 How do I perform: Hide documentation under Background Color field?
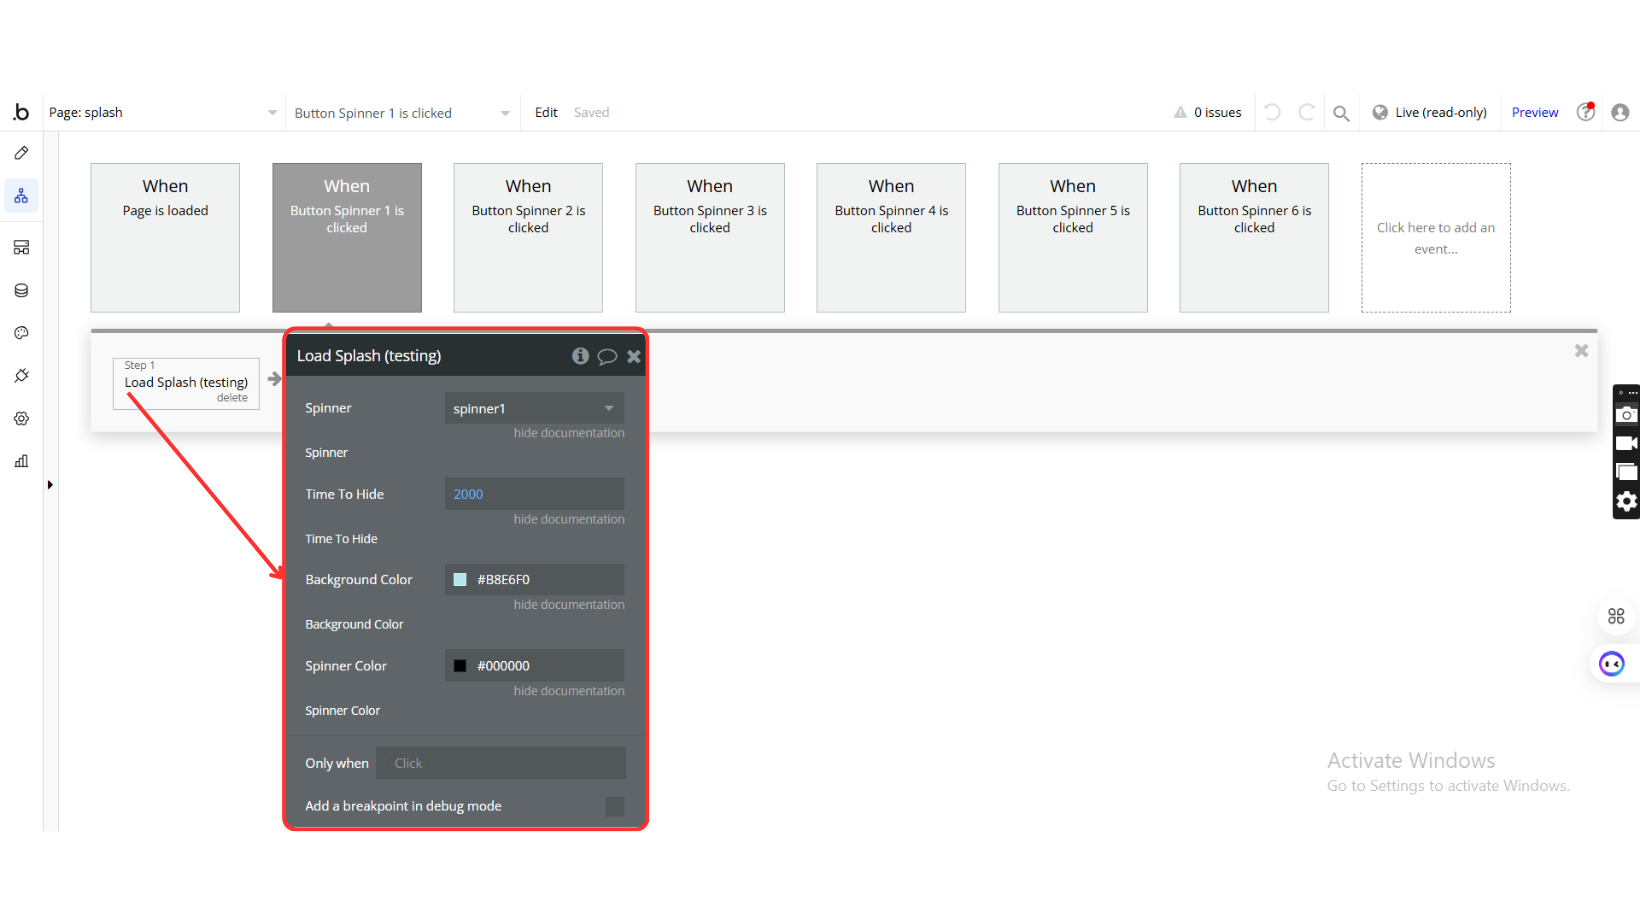tap(569, 605)
